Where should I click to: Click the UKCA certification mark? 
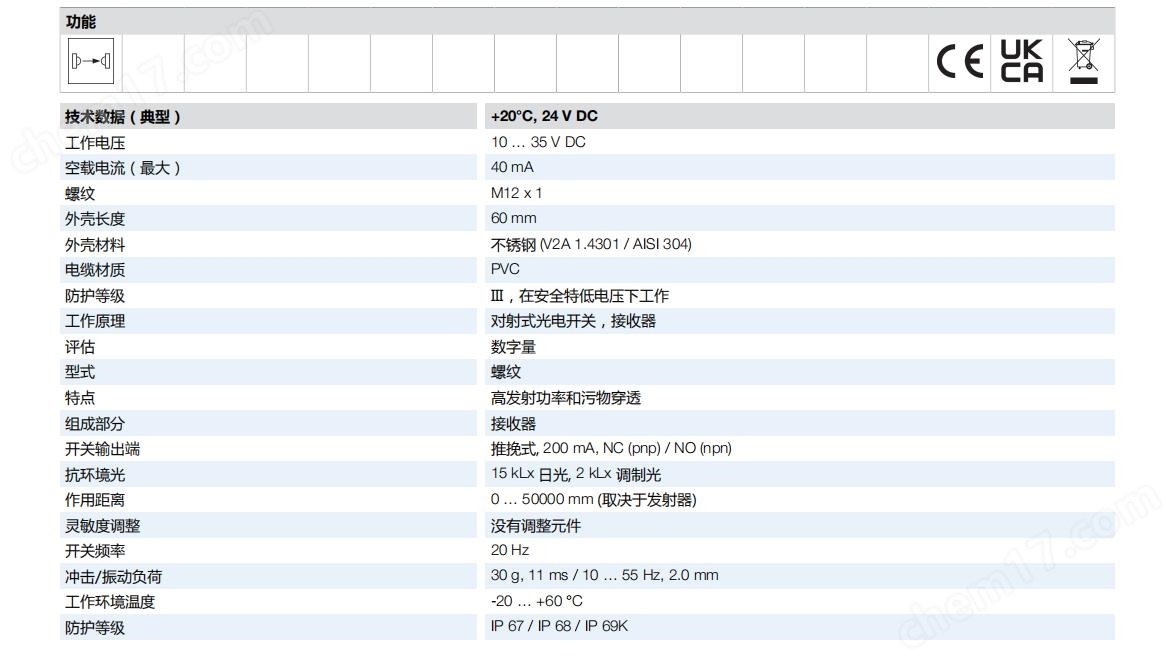1021,61
